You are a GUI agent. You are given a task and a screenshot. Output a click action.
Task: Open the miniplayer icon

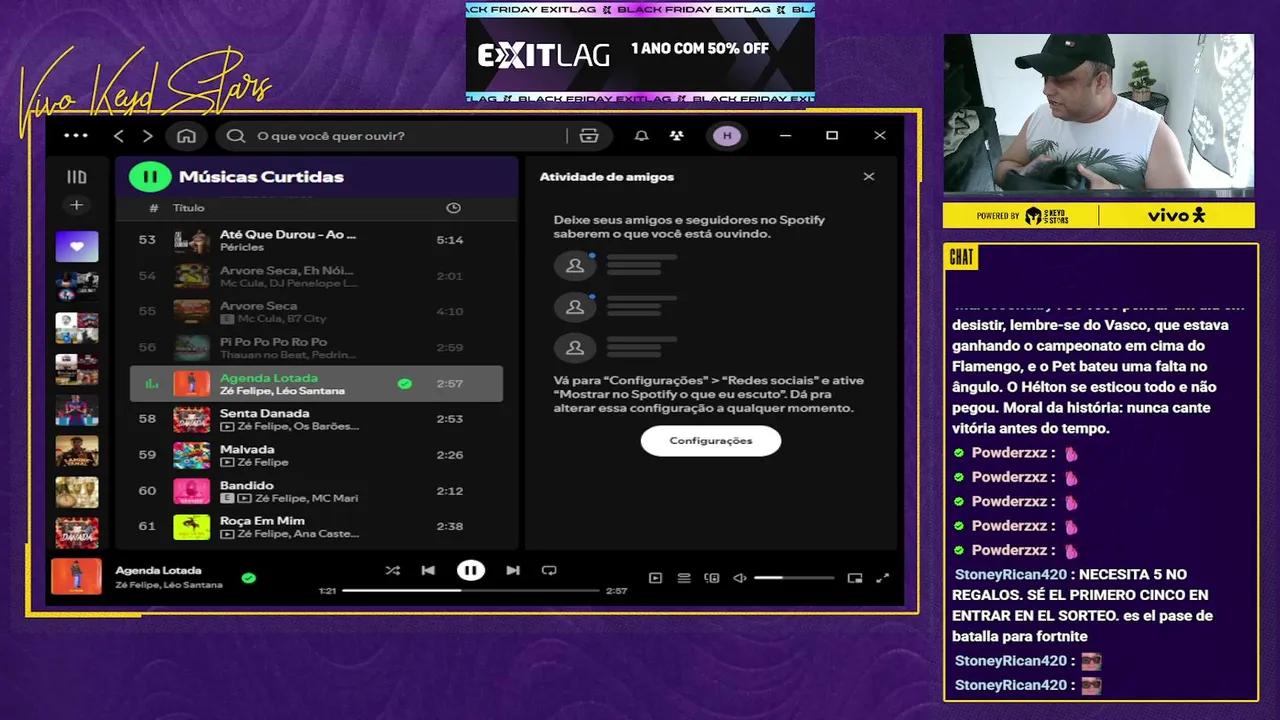click(855, 578)
